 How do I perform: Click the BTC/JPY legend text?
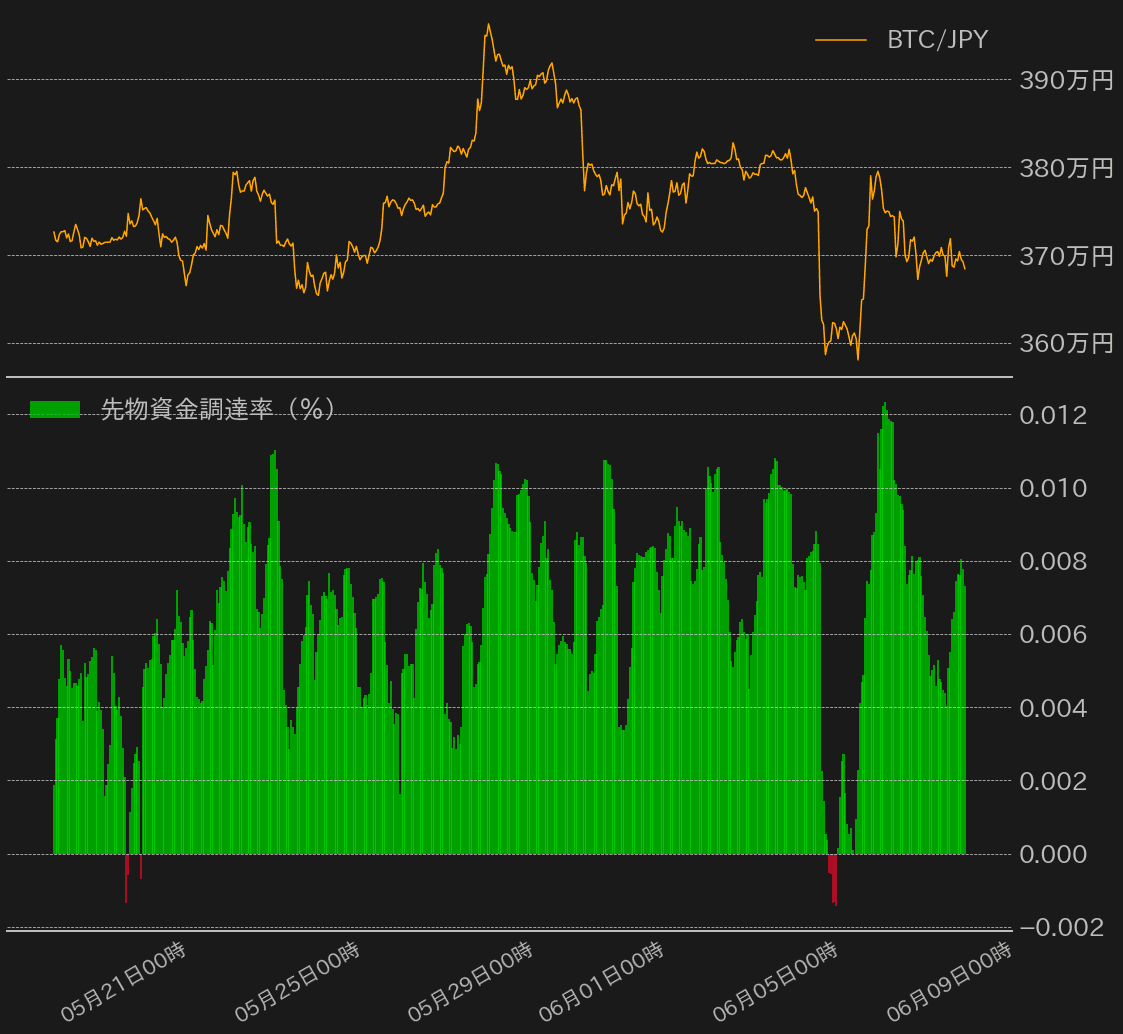pyautogui.click(x=937, y=40)
